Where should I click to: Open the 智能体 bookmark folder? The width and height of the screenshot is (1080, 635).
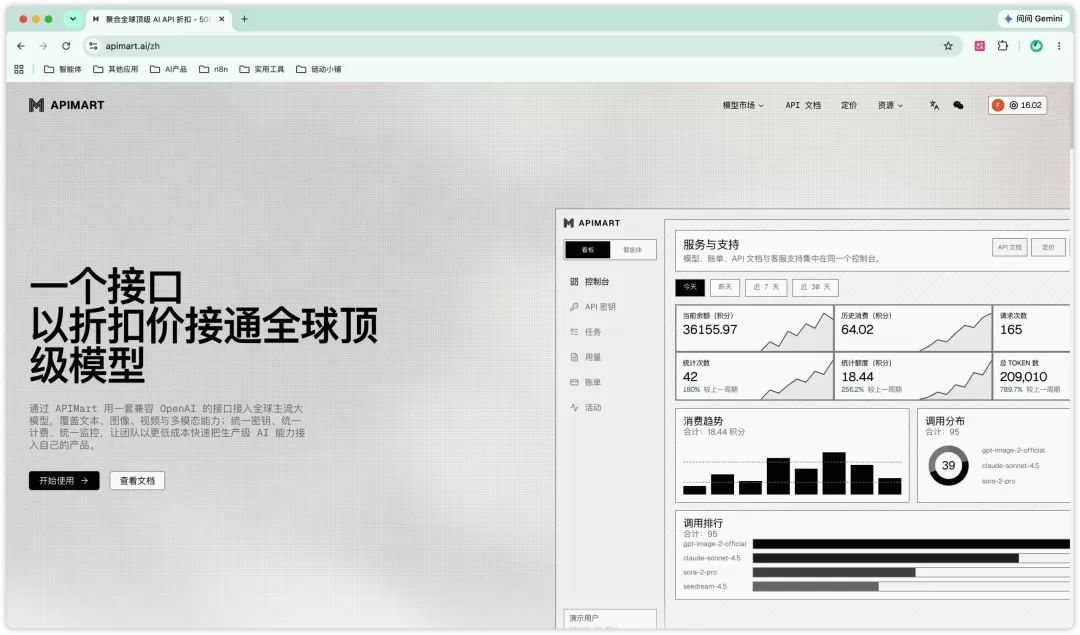(x=63, y=69)
